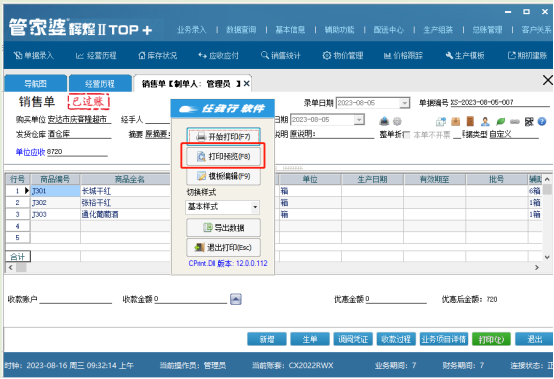
Task: Open 模板编辑(F9) template editor
Action: [x=224, y=176]
